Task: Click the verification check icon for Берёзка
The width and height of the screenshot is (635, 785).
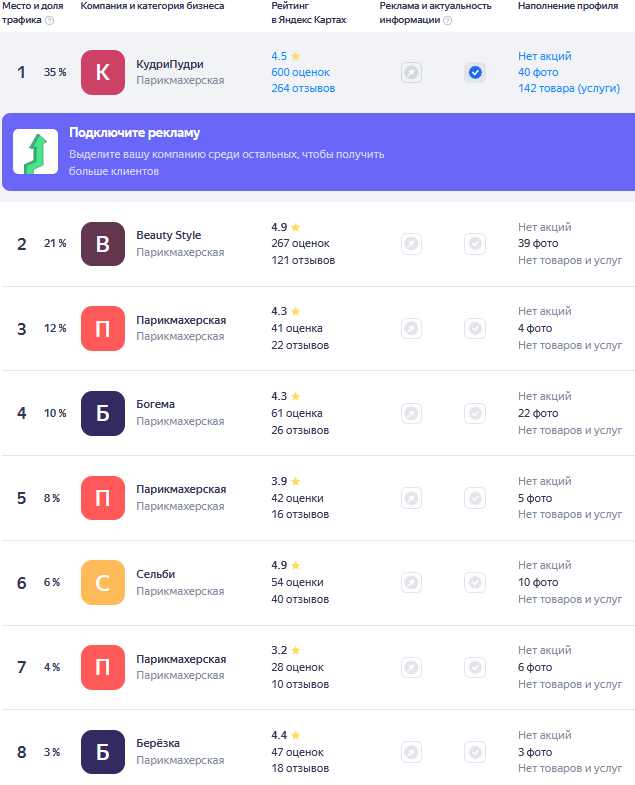Action: [475, 752]
